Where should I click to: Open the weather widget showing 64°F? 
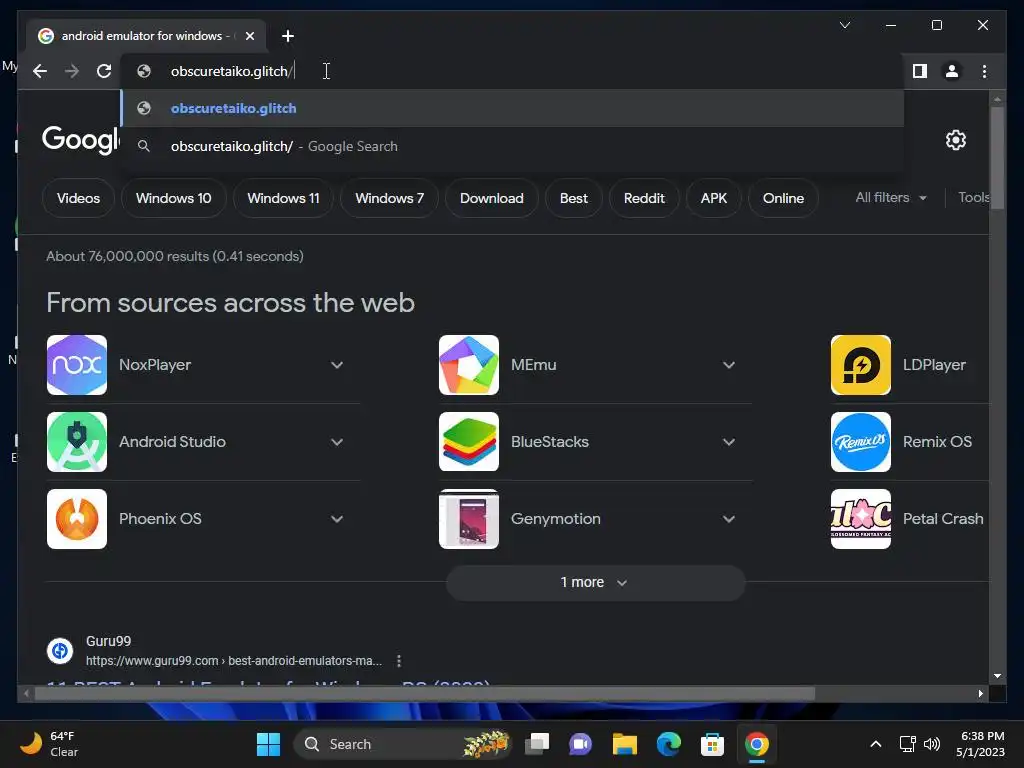pyautogui.click(x=50, y=744)
